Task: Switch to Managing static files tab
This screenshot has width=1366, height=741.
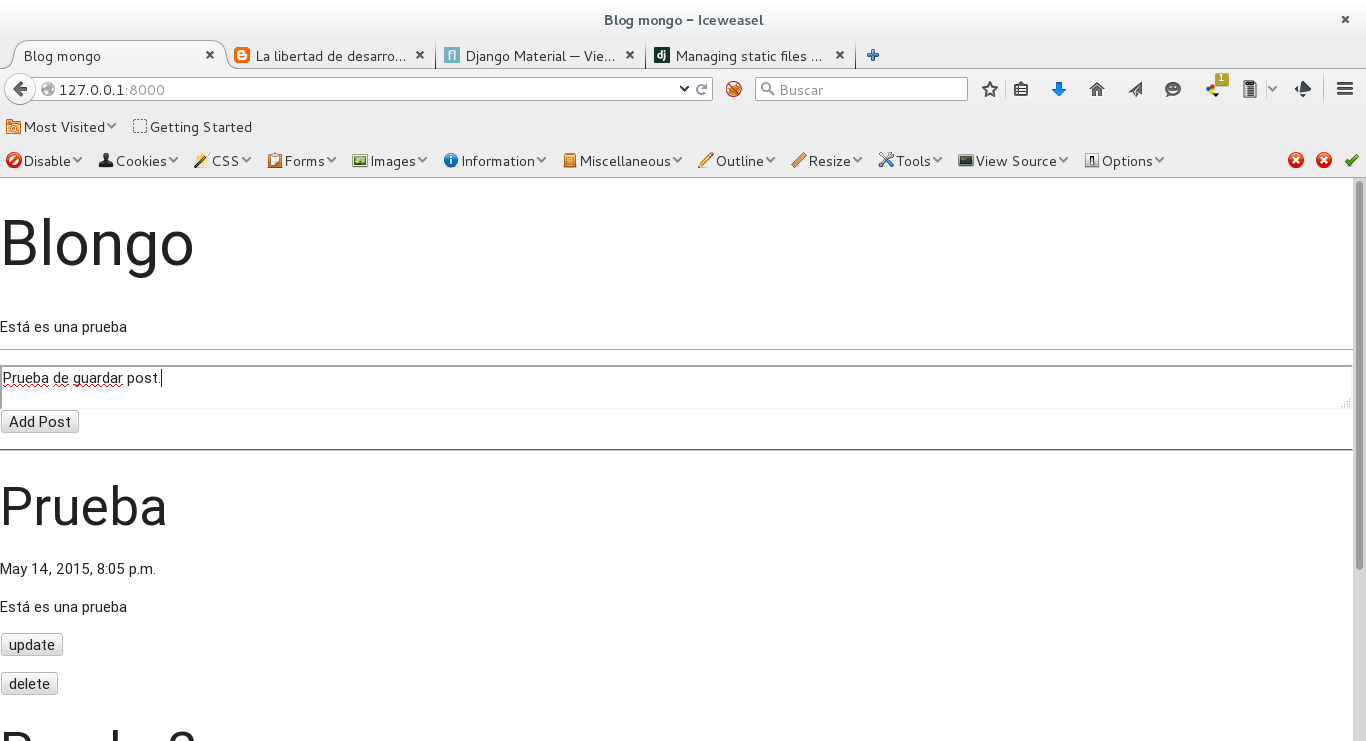Action: (x=745, y=56)
